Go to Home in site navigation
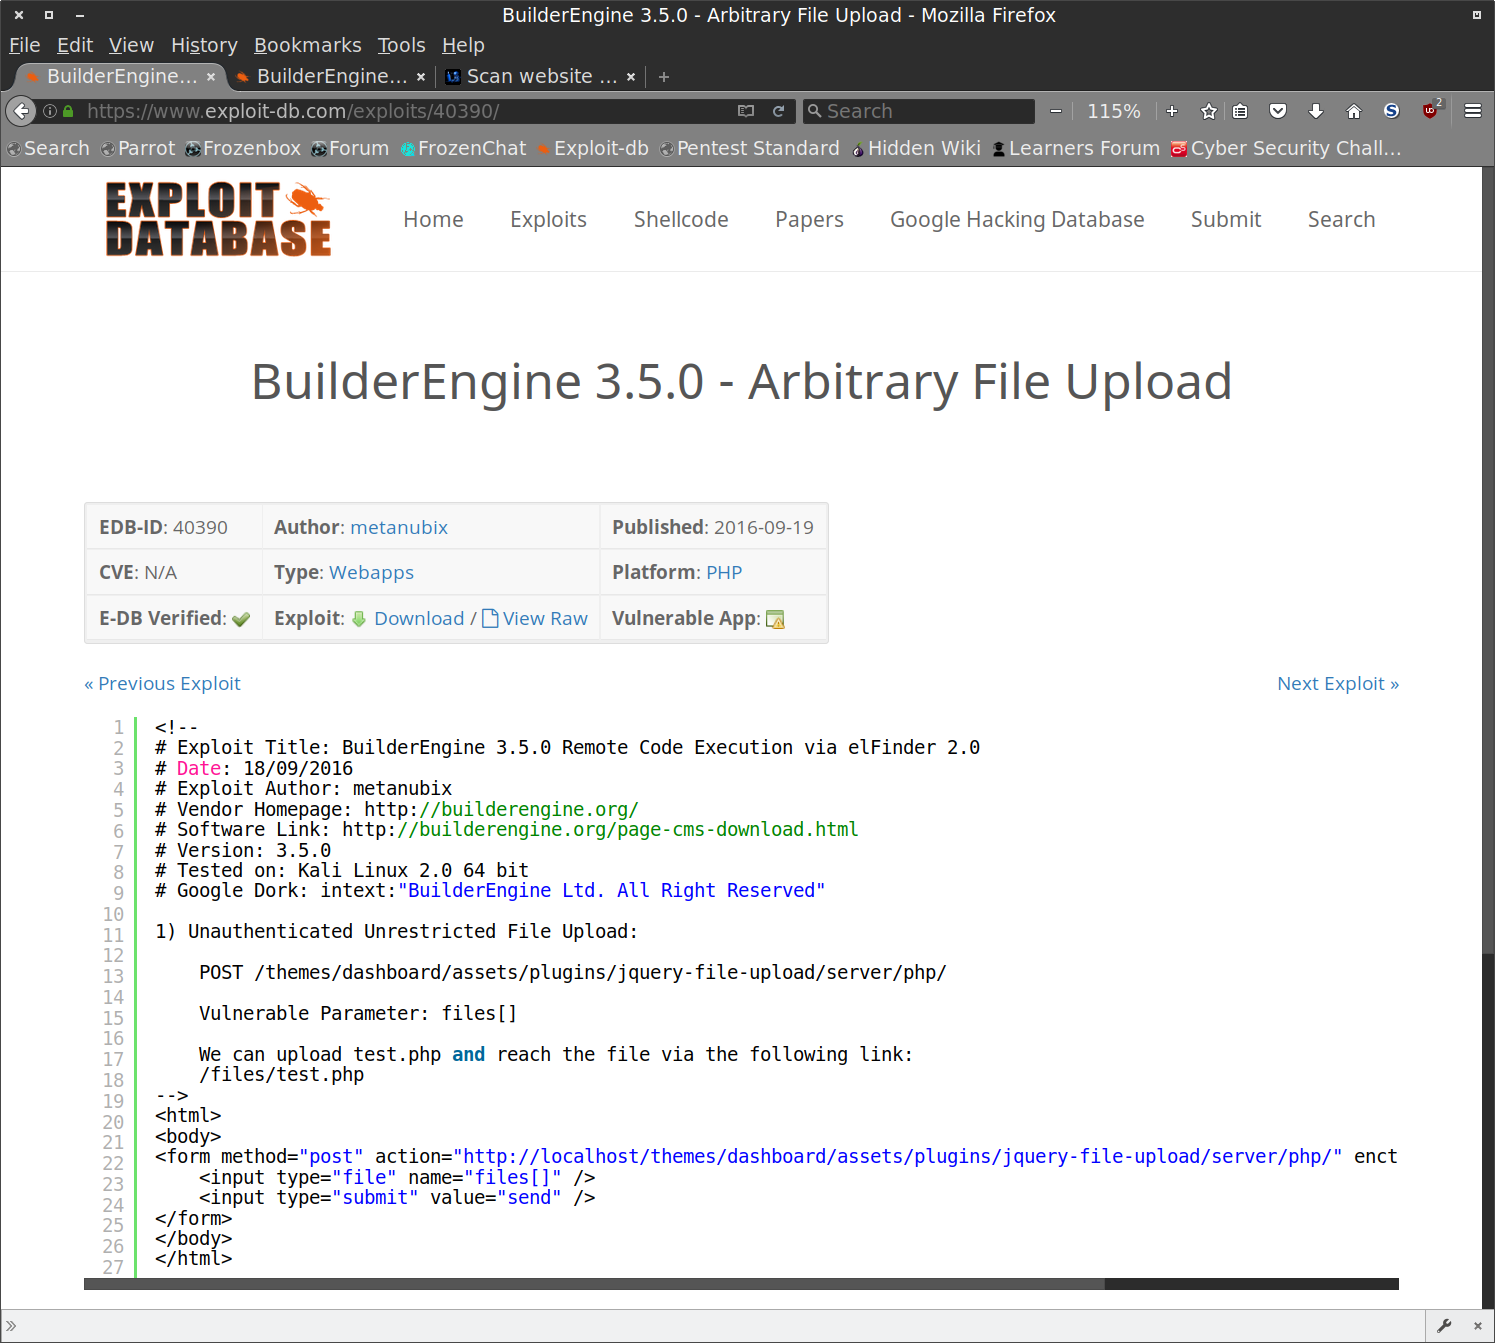Viewport: 1495px width, 1343px height. [433, 220]
